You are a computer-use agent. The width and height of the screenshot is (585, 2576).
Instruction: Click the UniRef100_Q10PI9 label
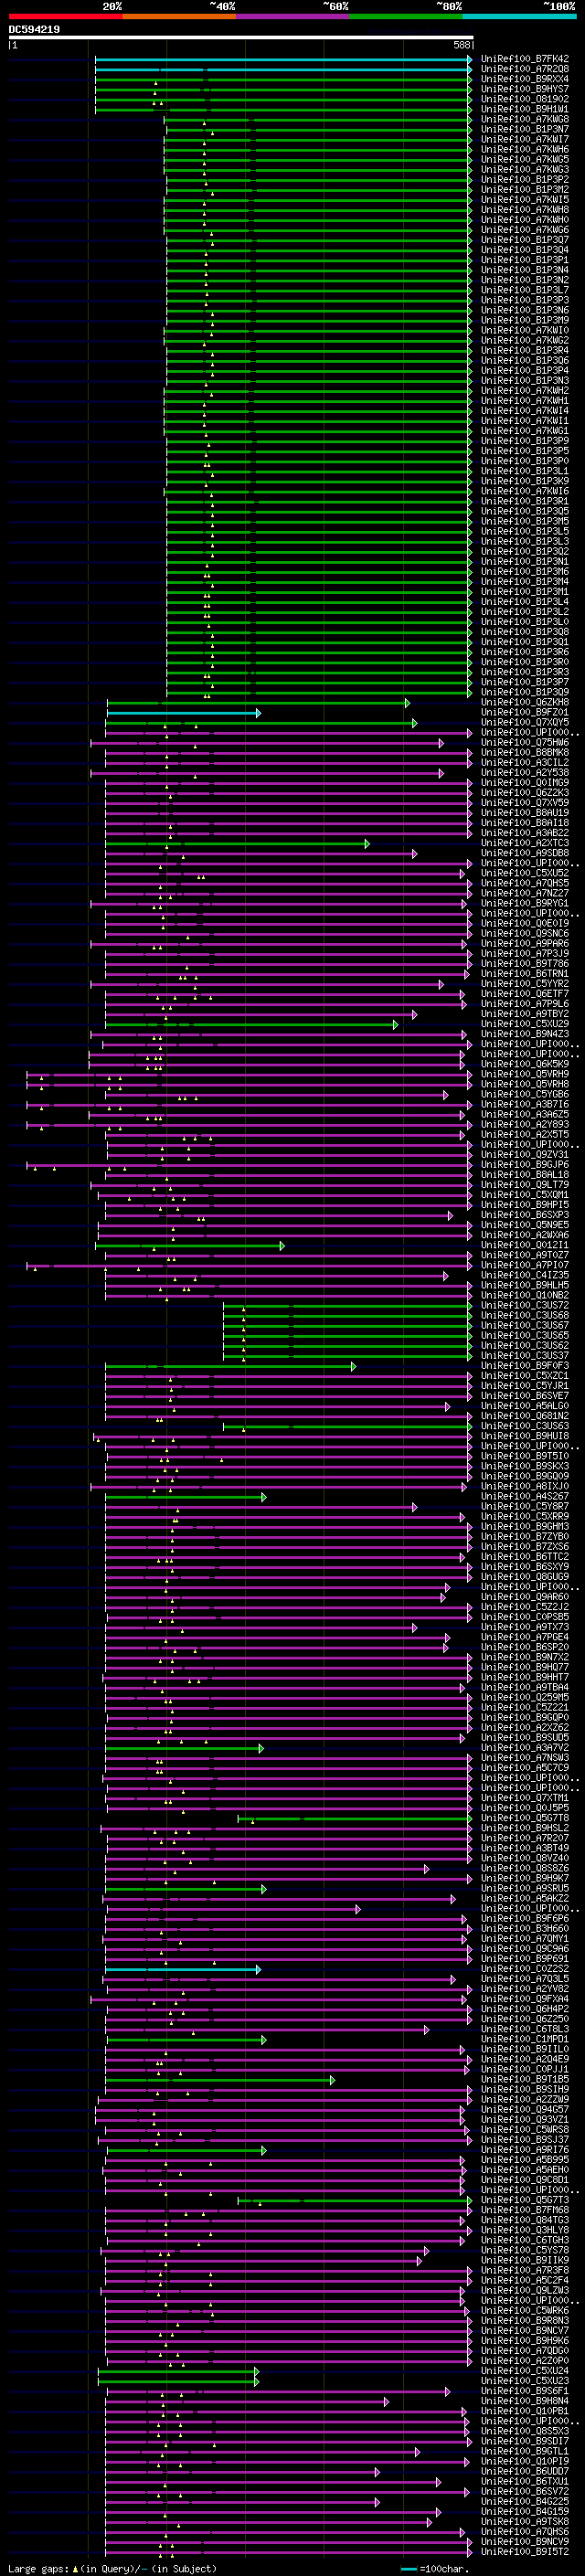click(525, 2462)
